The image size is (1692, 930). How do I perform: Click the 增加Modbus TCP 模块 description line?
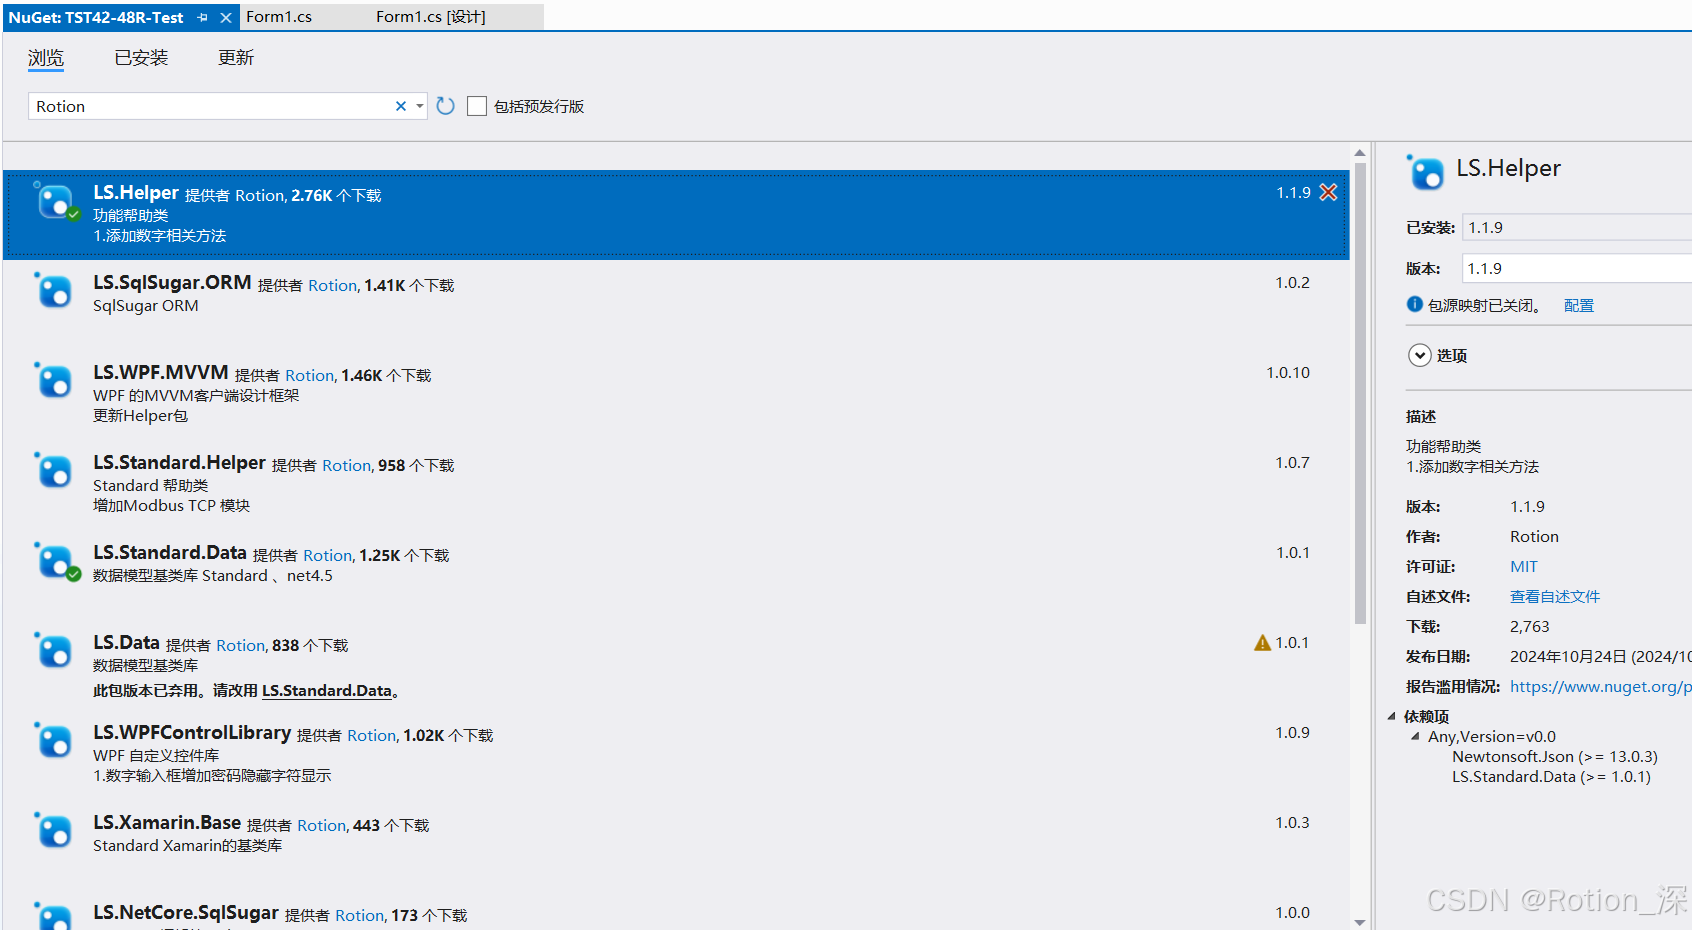(x=171, y=506)
